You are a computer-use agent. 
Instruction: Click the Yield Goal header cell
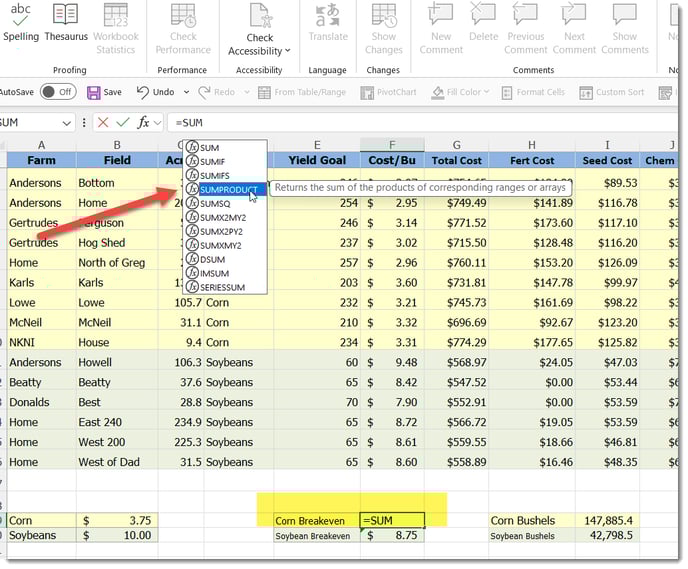pos(317,161)
